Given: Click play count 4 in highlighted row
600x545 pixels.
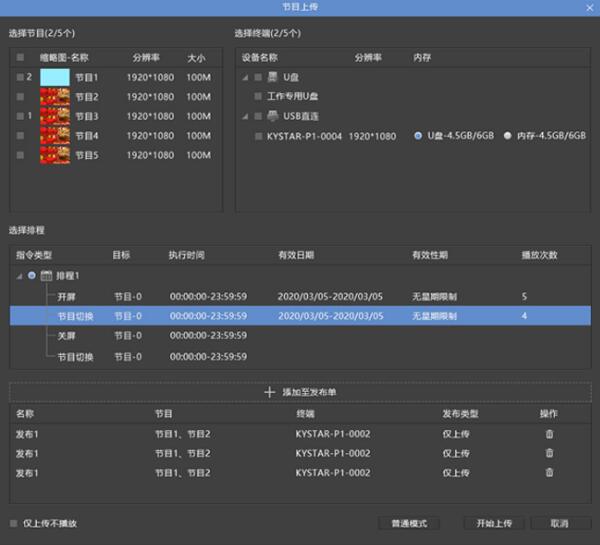Looking at the screenshot, I should coord(524,316).
